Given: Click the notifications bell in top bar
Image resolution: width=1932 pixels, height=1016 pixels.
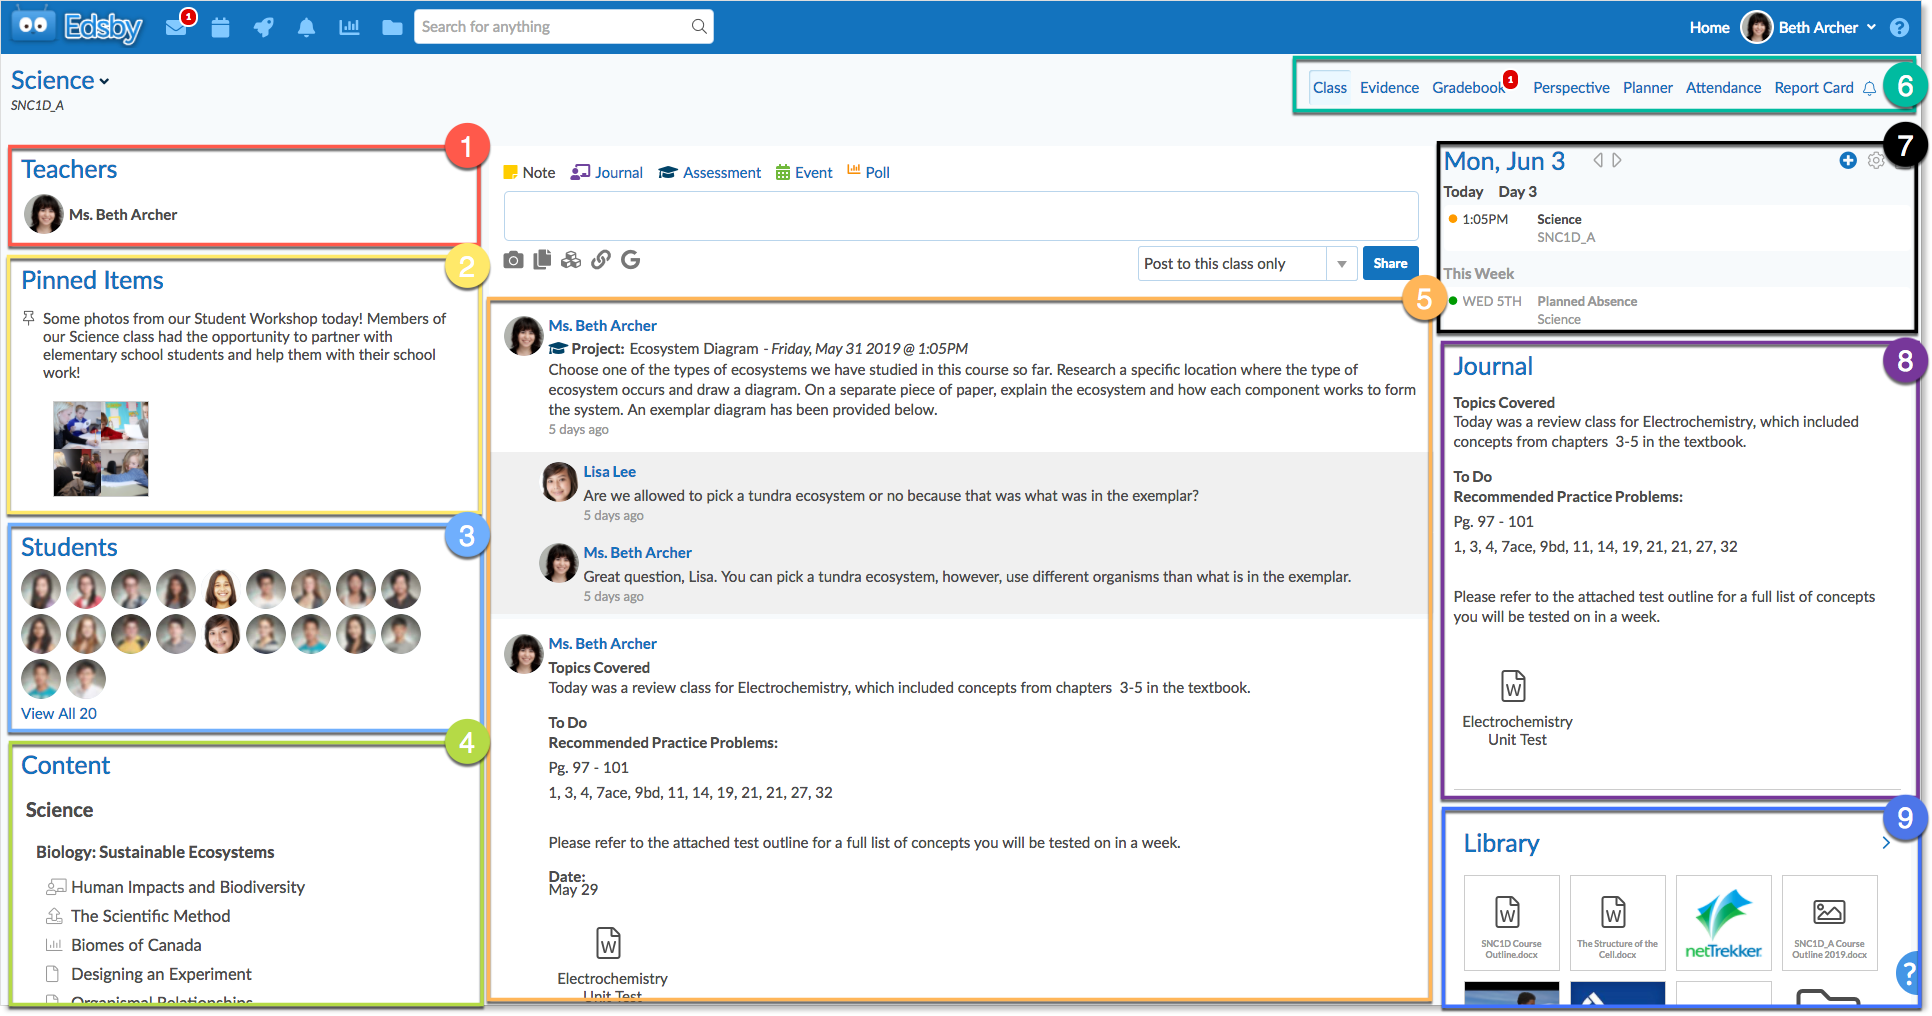Looking at the screenshot, I should 306,27.
